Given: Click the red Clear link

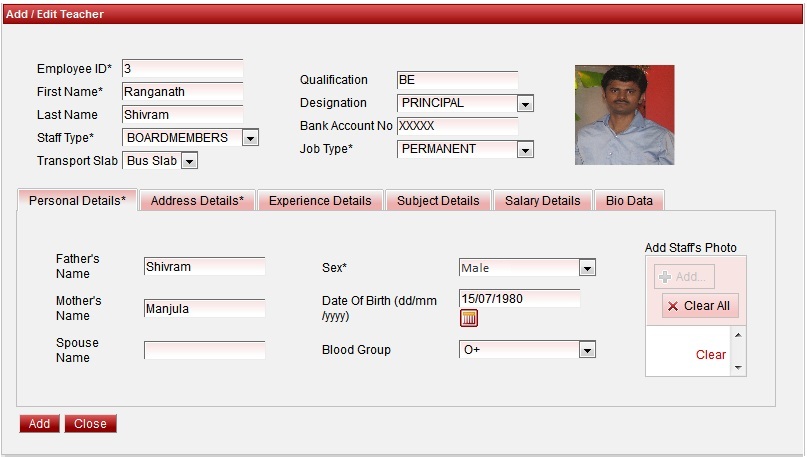Looking at the screenshot, I should [x=710, y=355].
